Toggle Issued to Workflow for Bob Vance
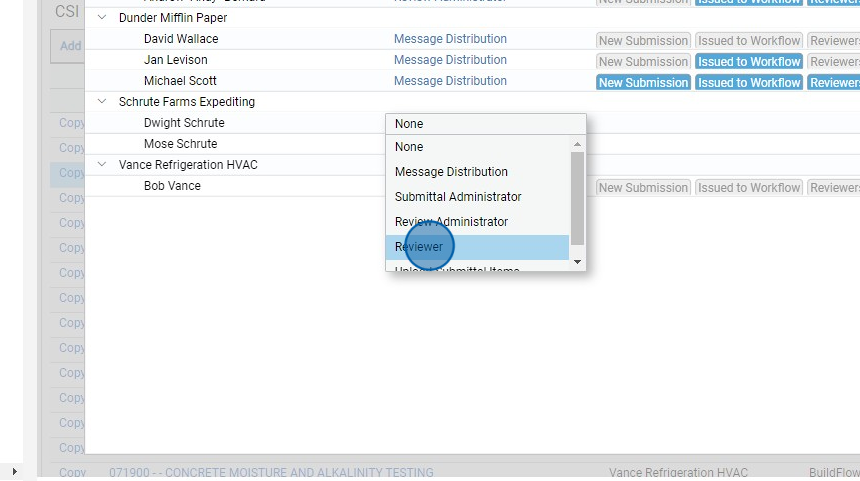 [749, 188]
